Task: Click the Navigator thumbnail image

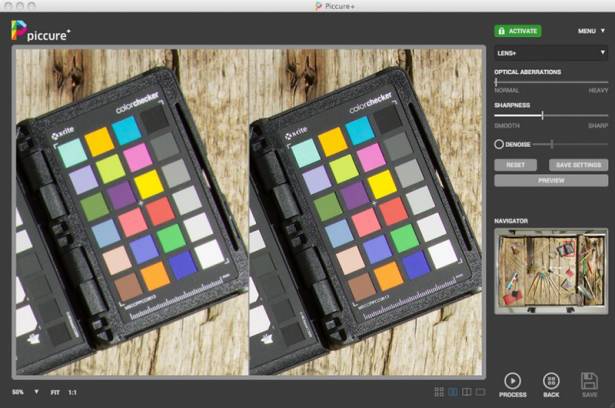Action: (x=551, y=271)
